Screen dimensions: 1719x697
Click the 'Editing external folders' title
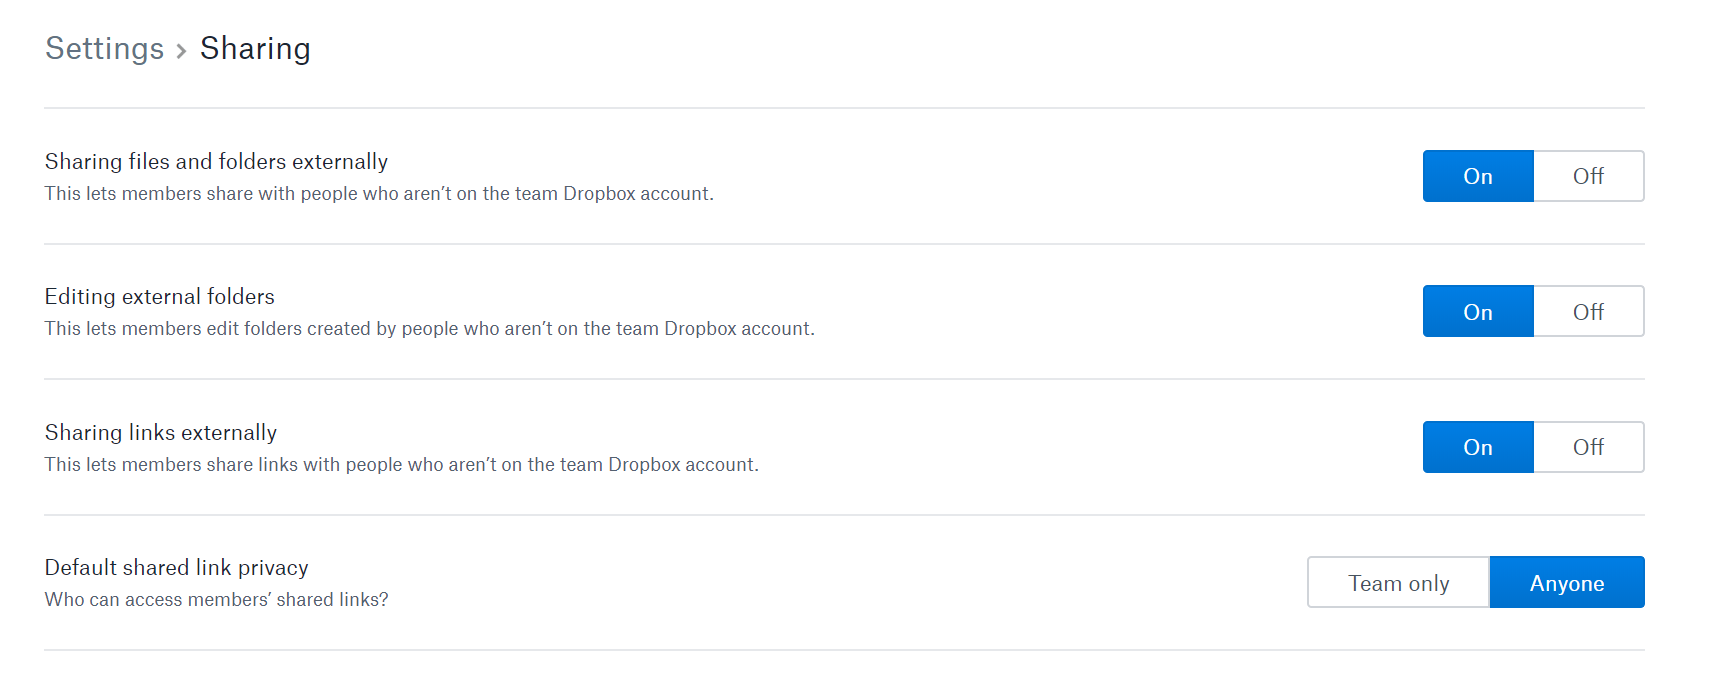[160, 296]
